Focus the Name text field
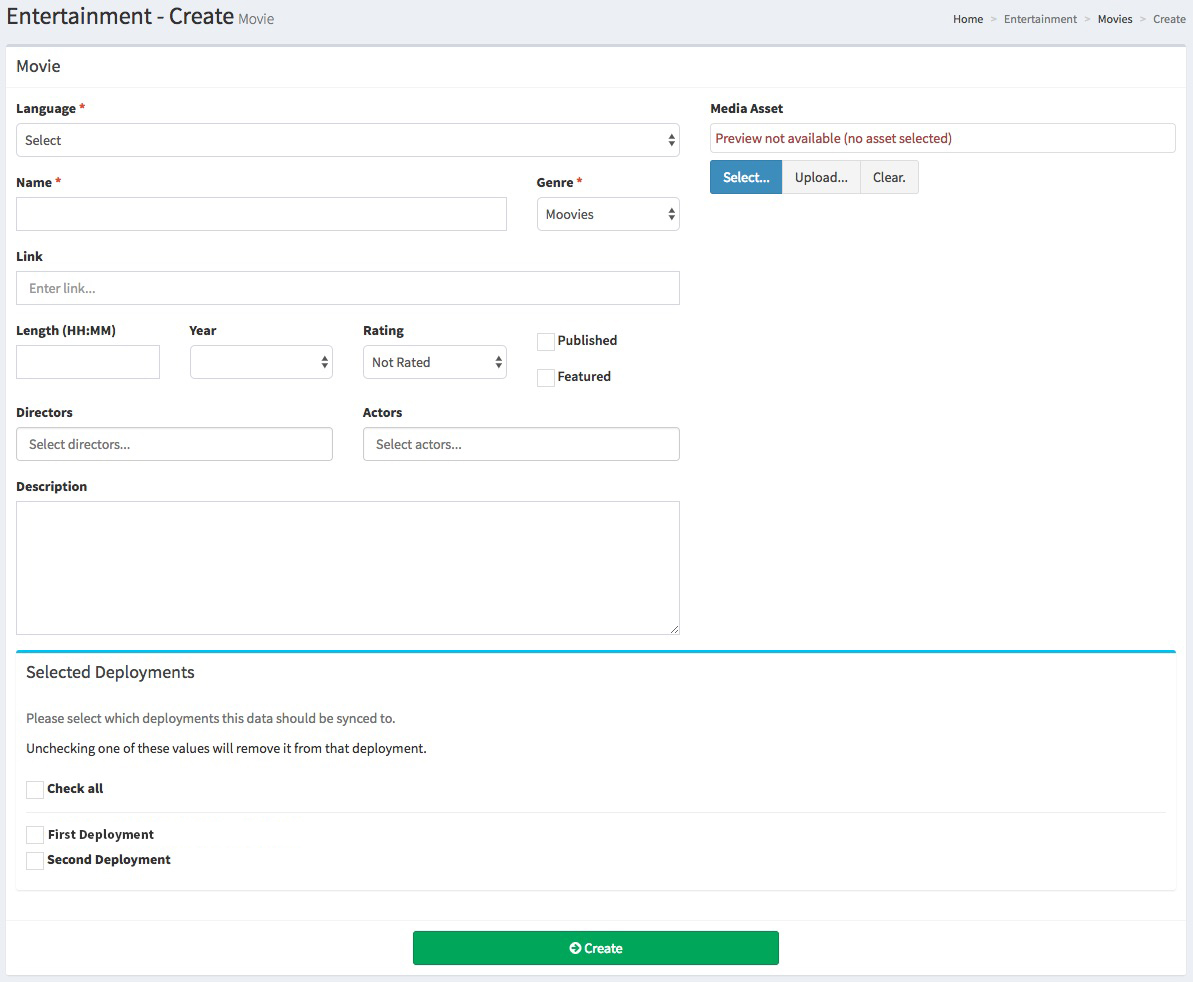Screen dimensions: 1193x982 [261, 214]
